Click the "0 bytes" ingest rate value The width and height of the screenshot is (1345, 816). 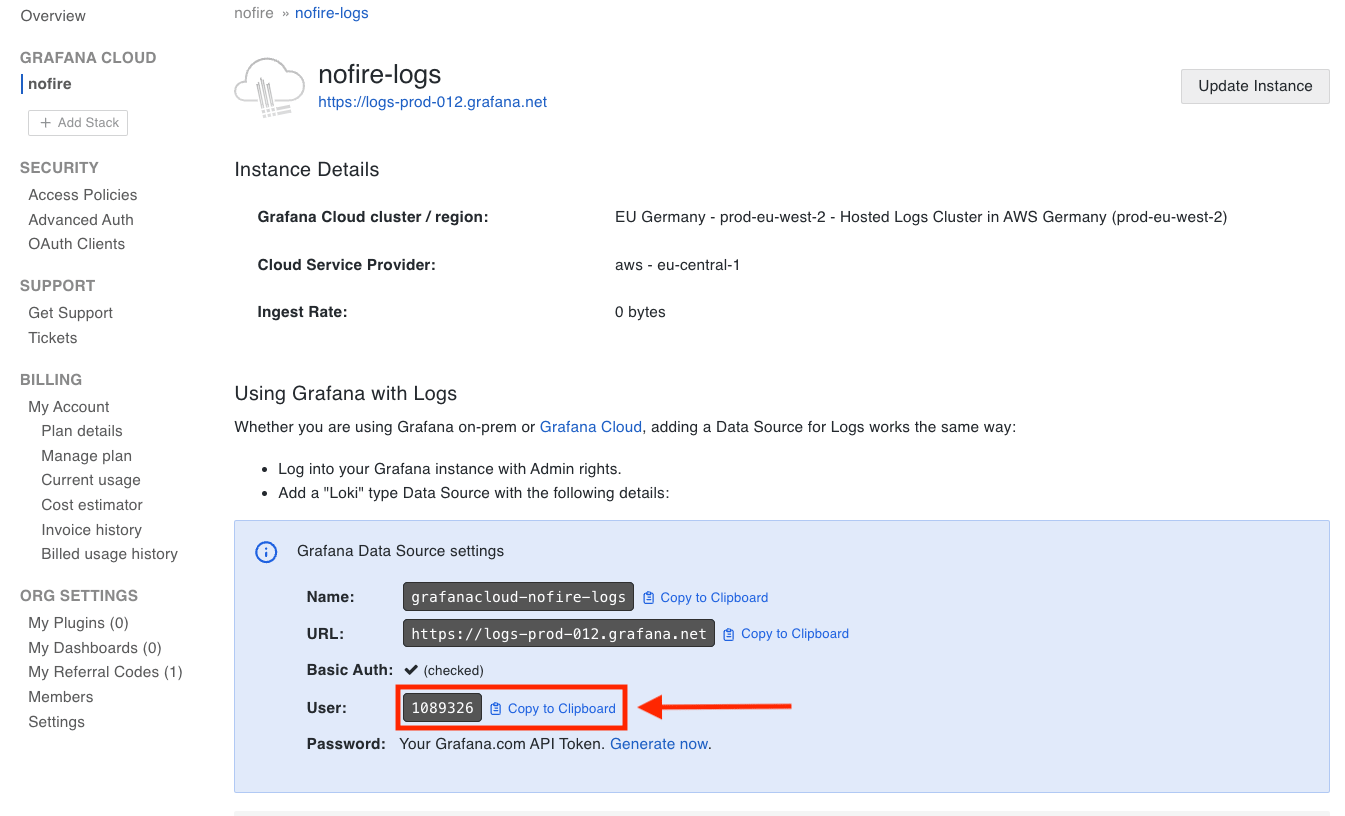640,312
